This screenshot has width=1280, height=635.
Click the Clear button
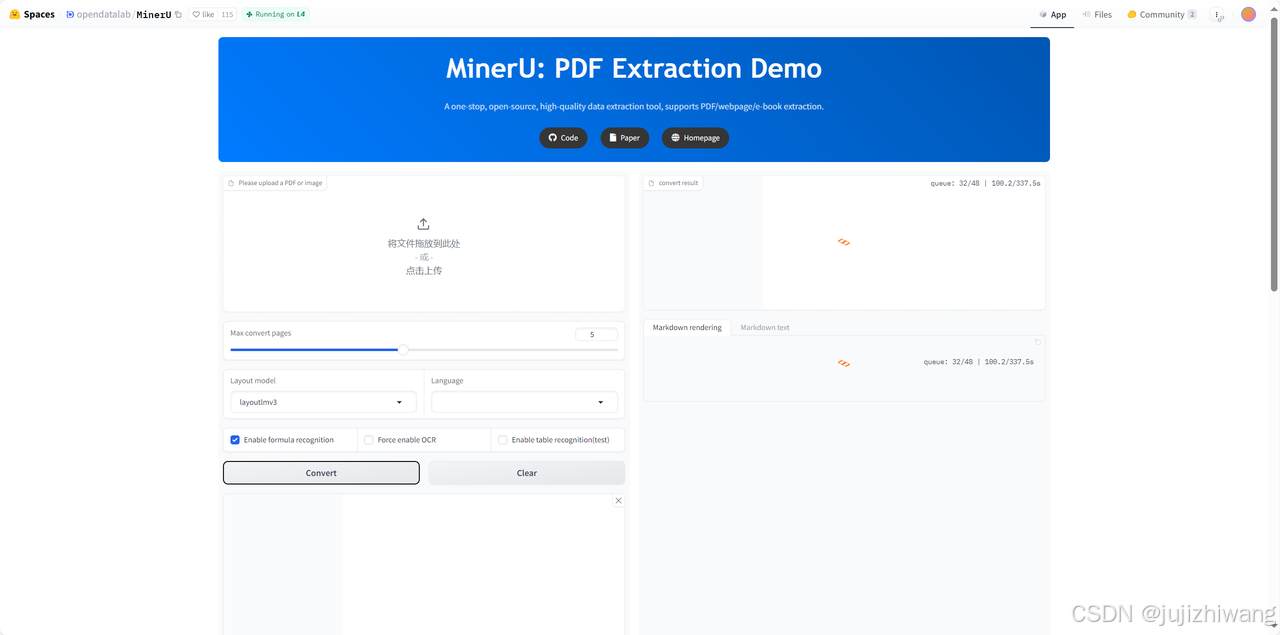527,473
